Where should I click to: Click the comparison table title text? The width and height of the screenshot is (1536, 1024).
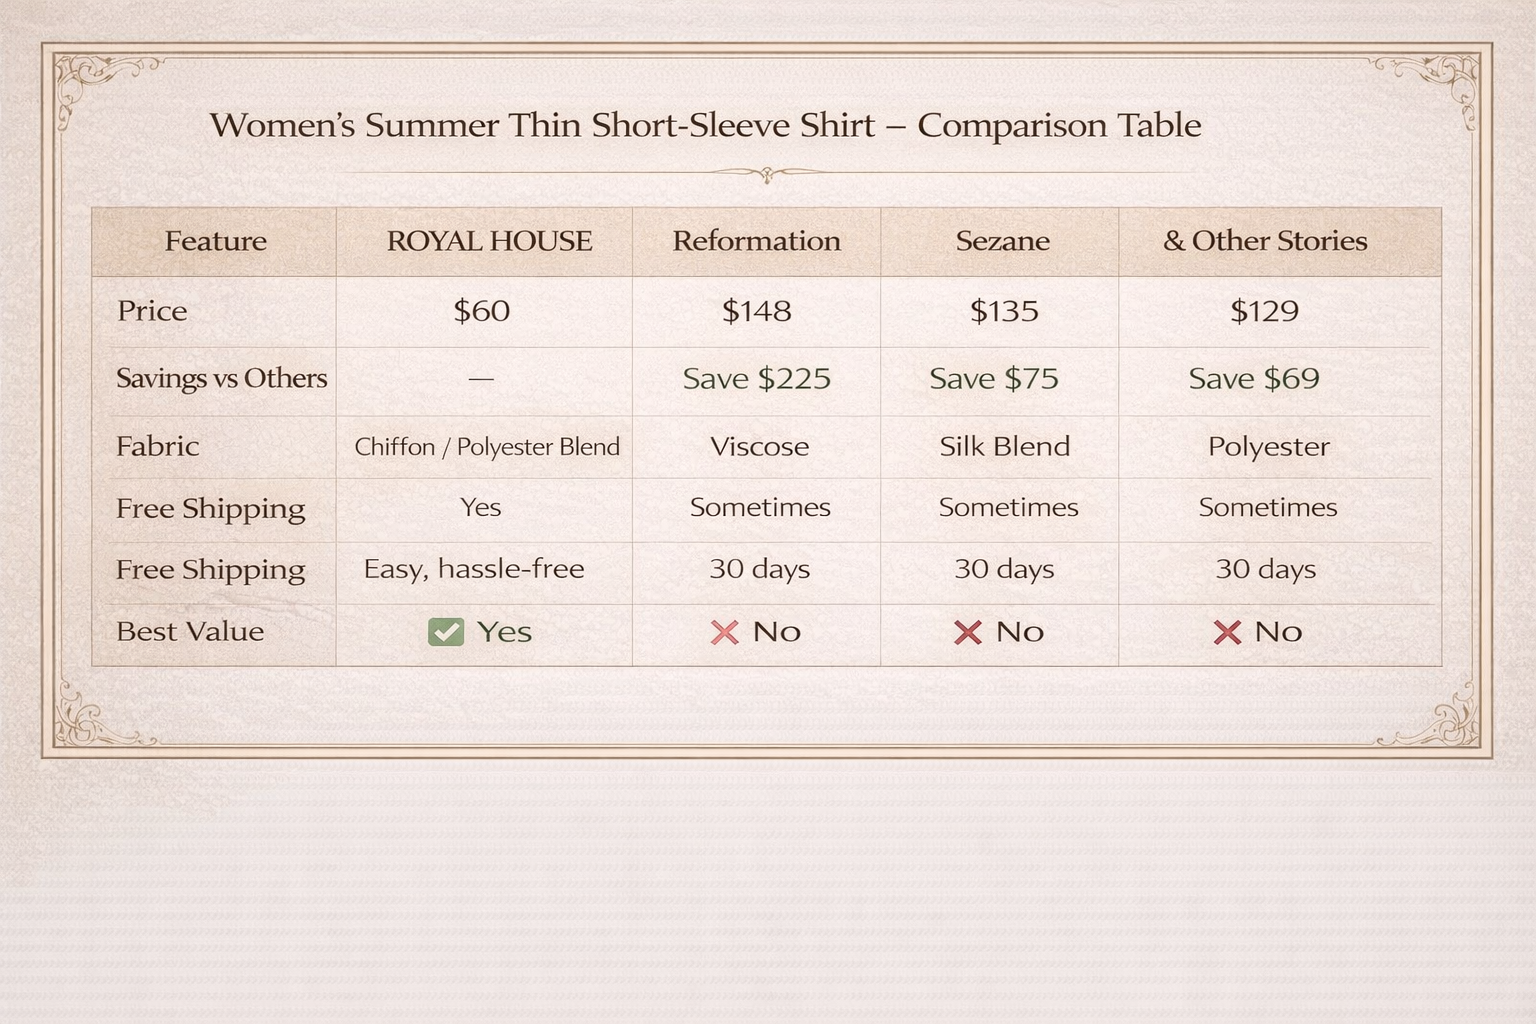coord(705,126)
